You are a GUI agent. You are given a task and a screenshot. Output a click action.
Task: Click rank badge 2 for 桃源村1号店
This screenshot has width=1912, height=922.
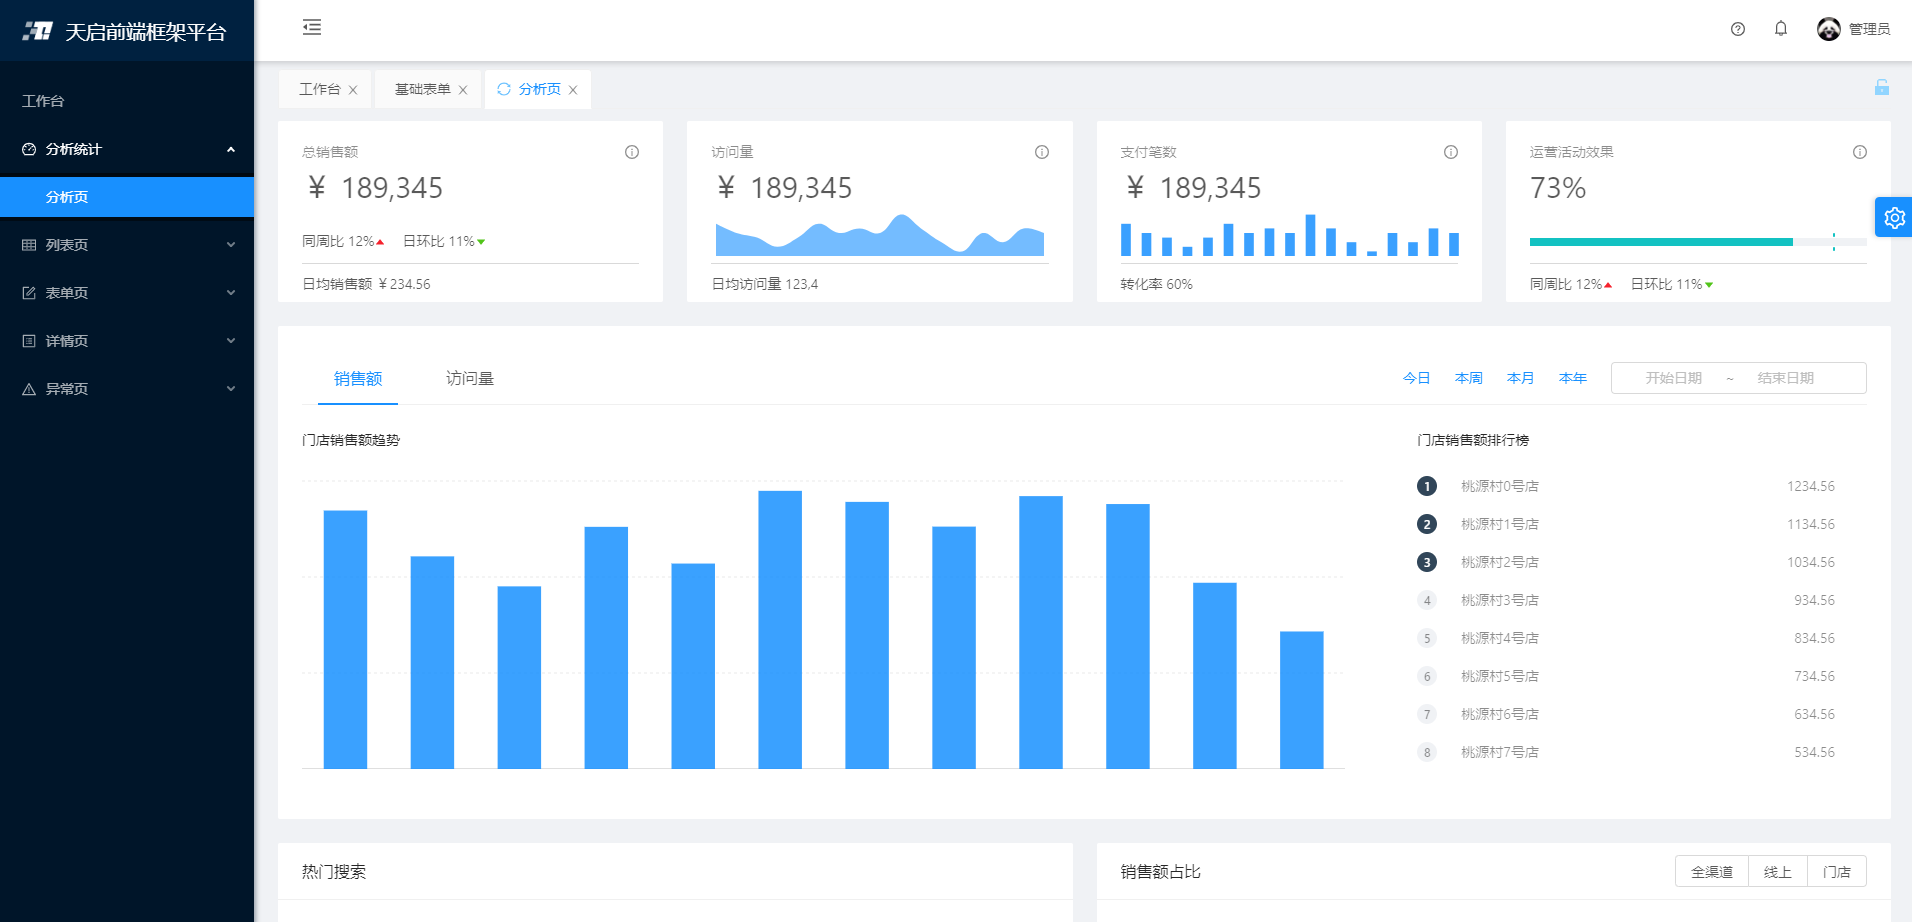pyautogui.click(x=1427, y=524)
